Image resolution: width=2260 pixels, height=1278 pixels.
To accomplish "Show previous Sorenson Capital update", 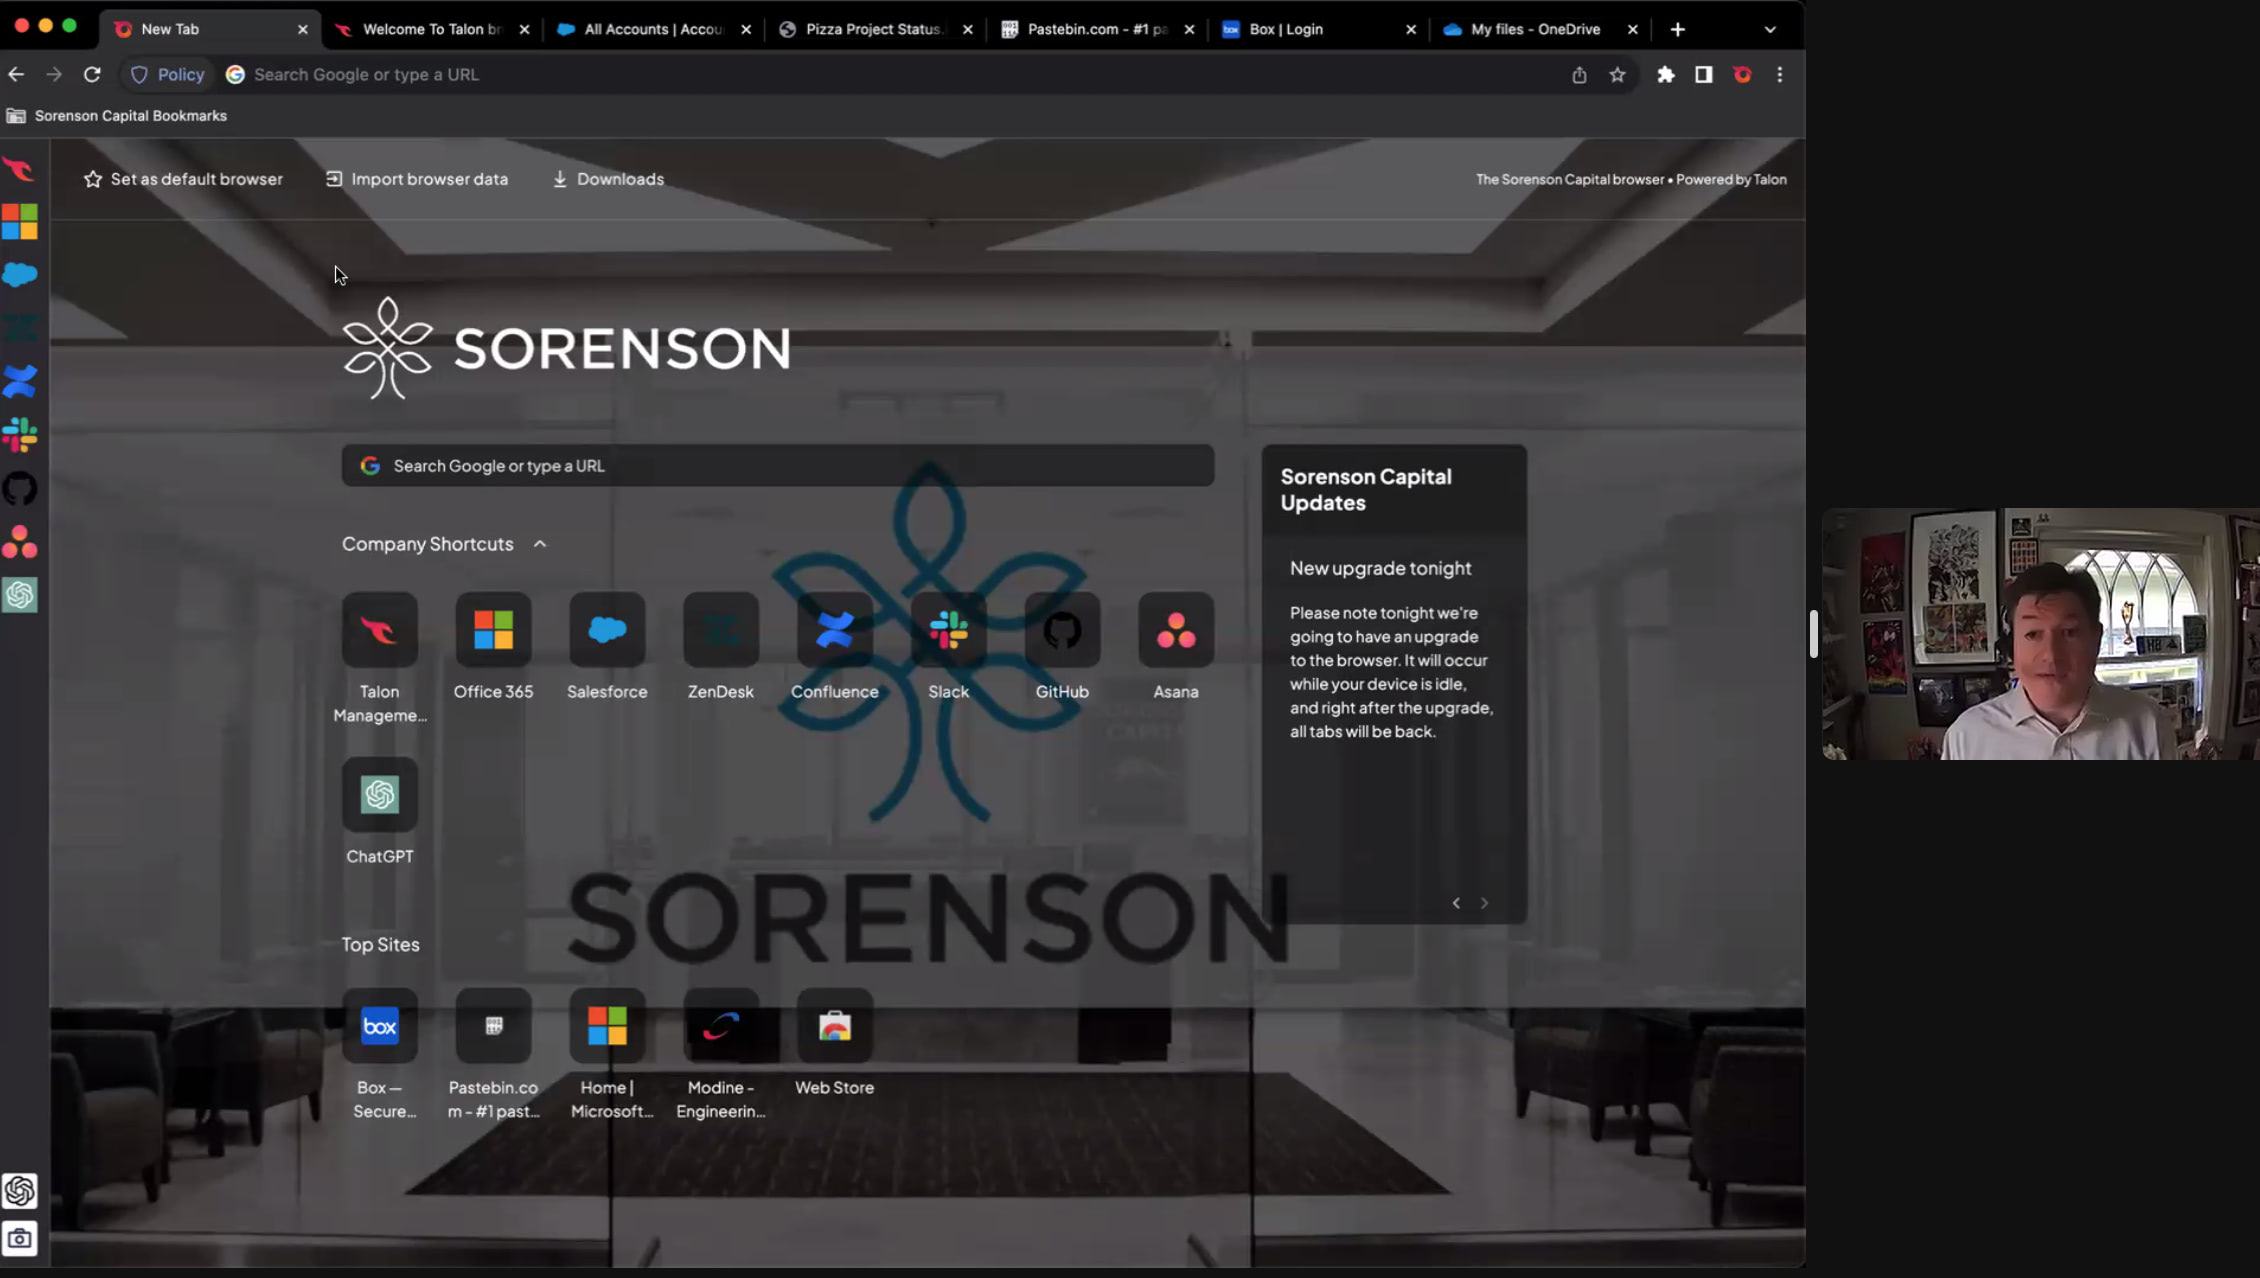I will [1456, 903].
